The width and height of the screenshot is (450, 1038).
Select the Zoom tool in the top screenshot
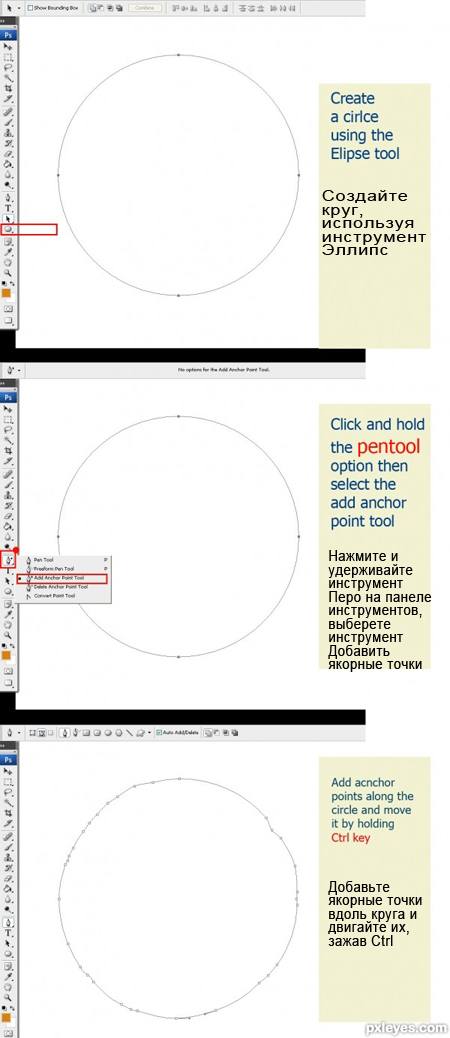point(9,271)
